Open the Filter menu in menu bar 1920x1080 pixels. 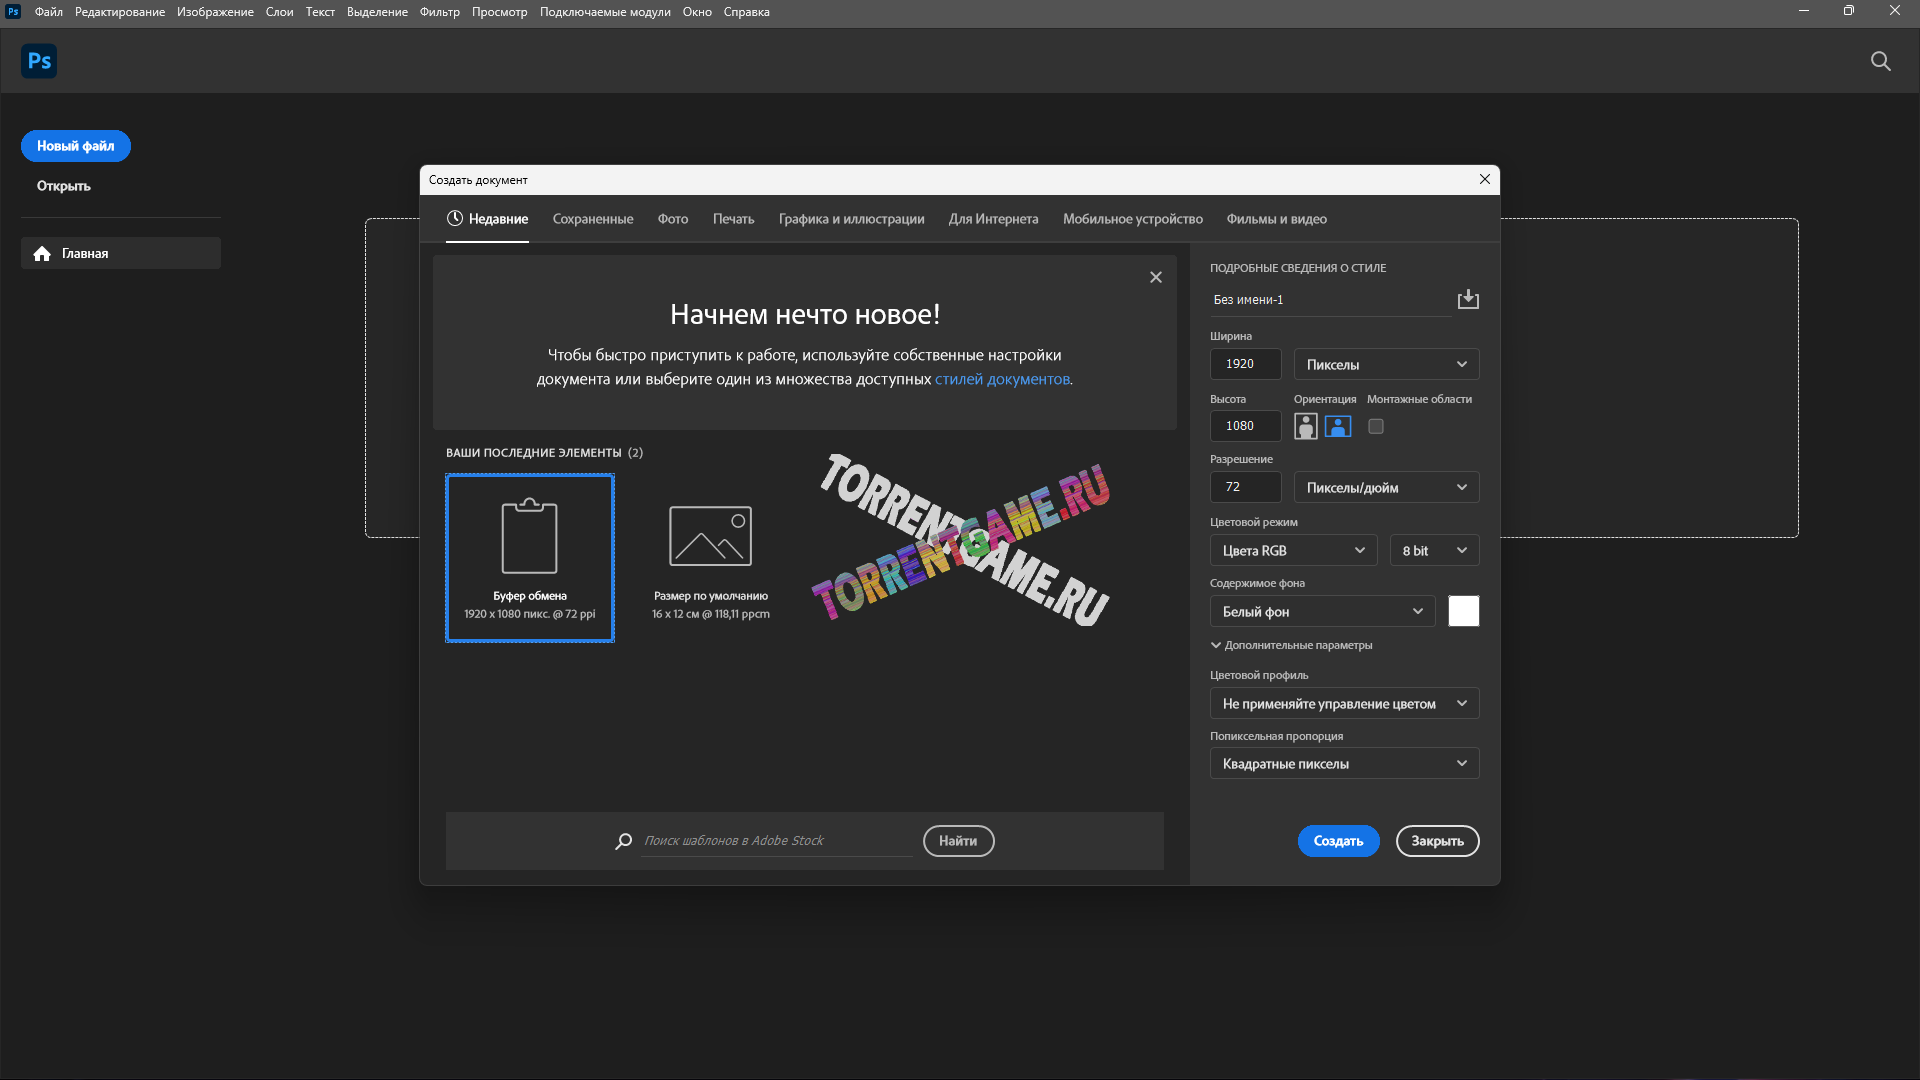pos(439,12)
